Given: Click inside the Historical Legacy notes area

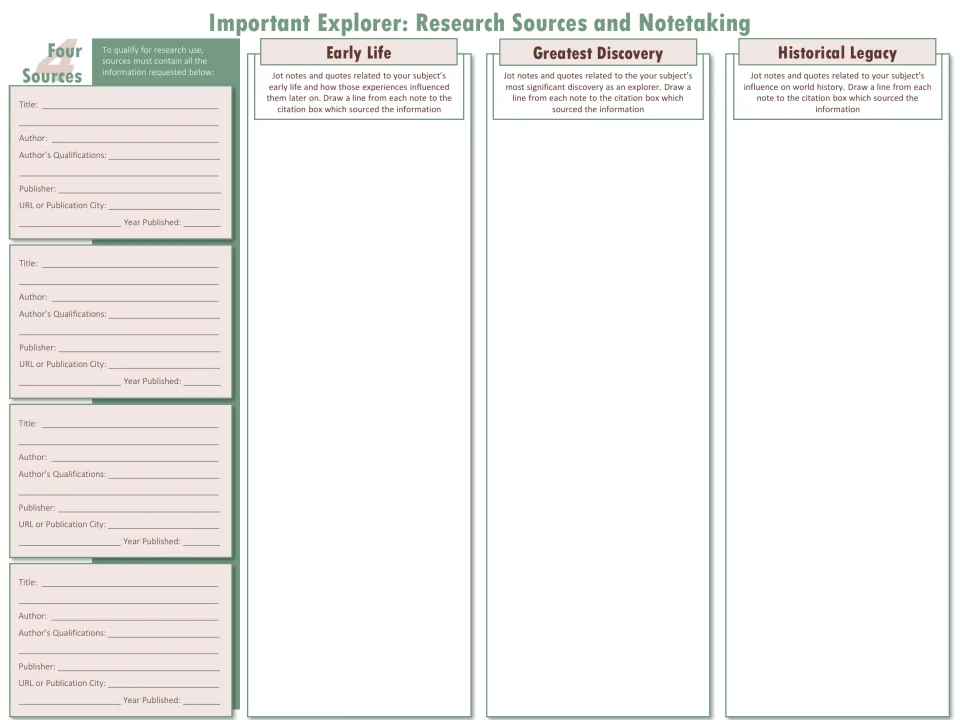Looking at the screenshot, I should point(837,416).
